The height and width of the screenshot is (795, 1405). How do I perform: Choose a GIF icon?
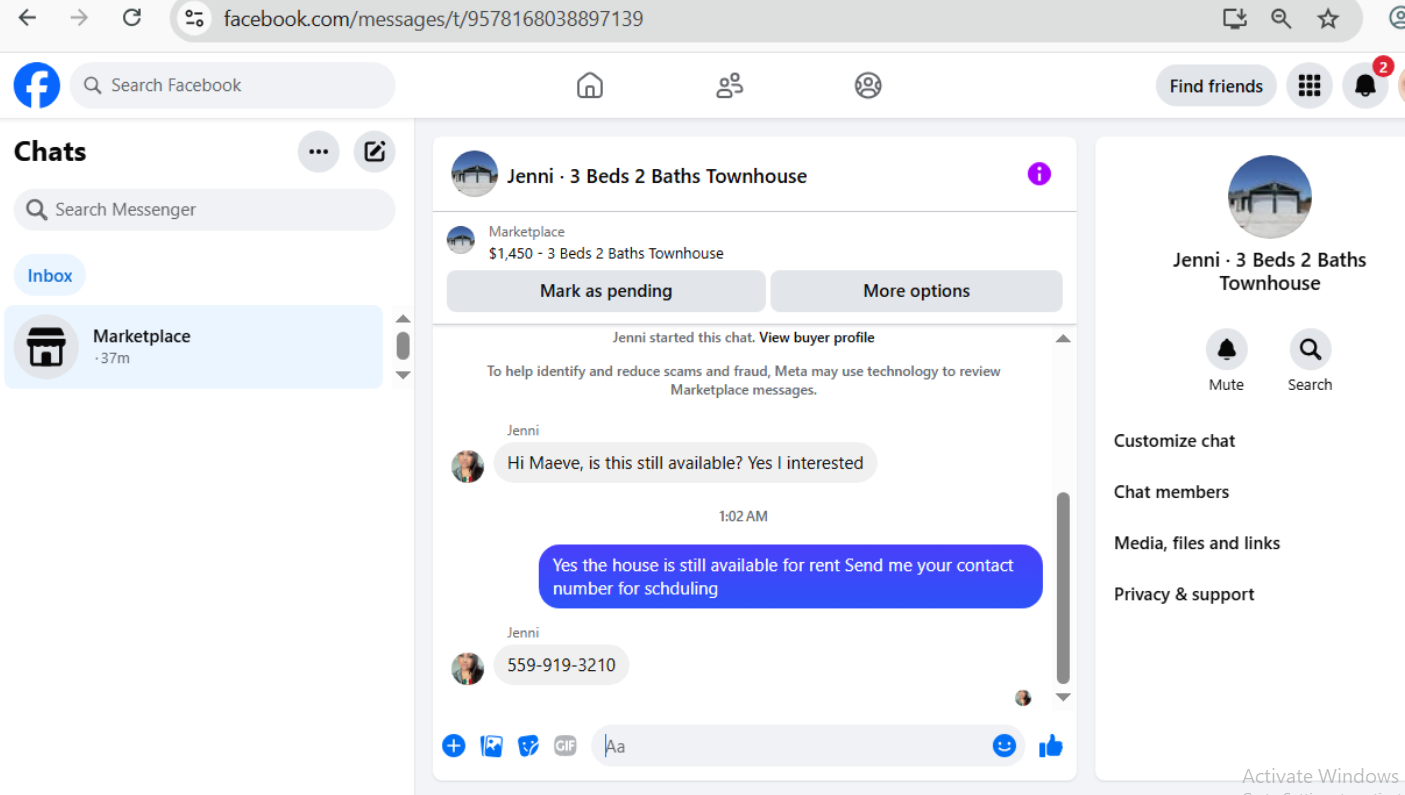(565, 745)
